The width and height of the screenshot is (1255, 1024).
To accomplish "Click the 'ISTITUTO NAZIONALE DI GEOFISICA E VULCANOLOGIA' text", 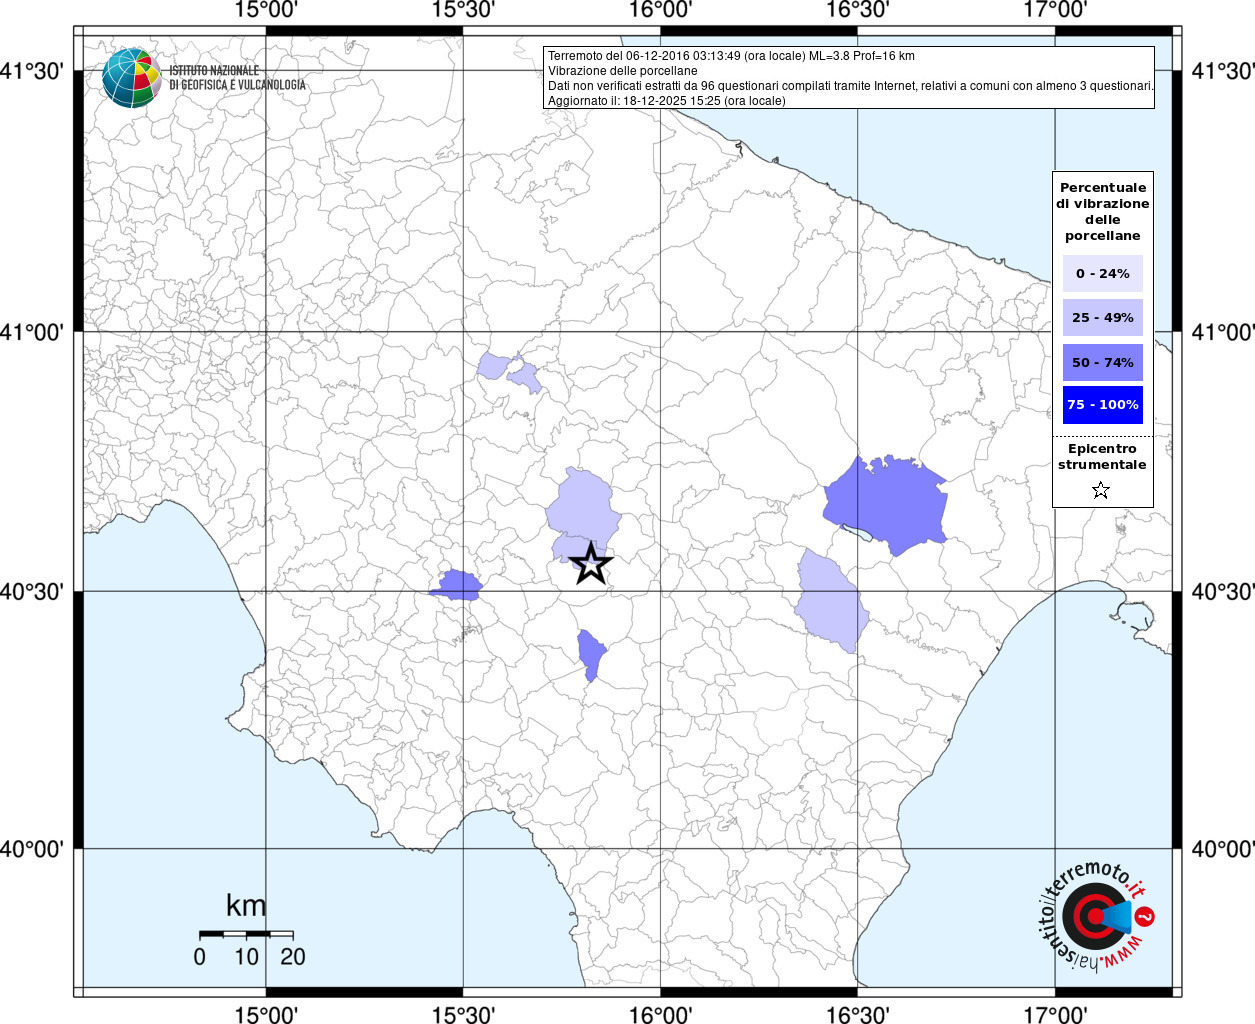I will pyautogui.click(x=237, y=78).
